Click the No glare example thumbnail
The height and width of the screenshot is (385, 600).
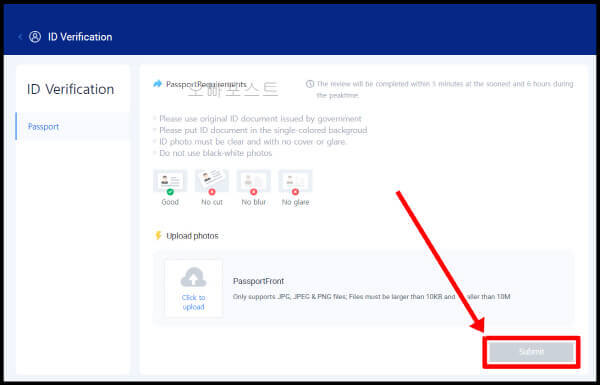(295, 181)
